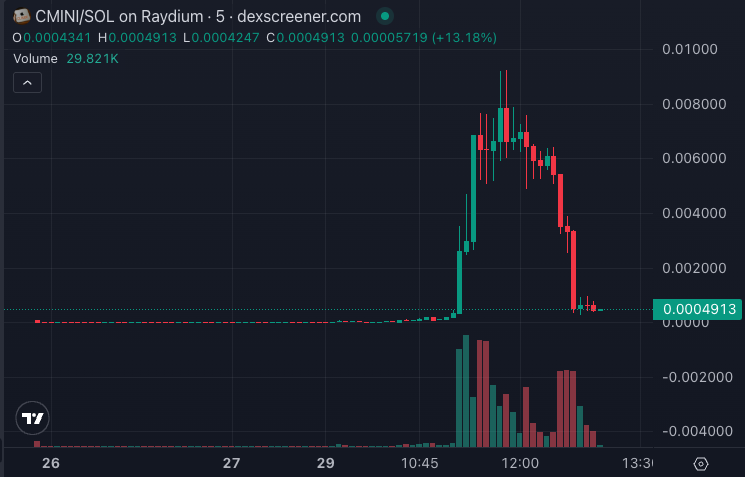
Task: Click the 0.006000 price axis label
Action: (694, 158)
